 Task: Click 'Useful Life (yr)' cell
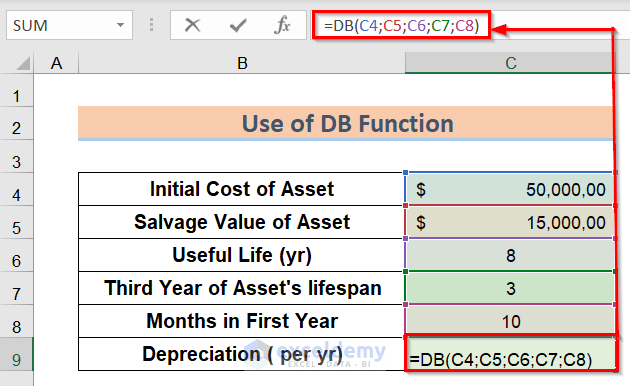click(x=241, y=255)
